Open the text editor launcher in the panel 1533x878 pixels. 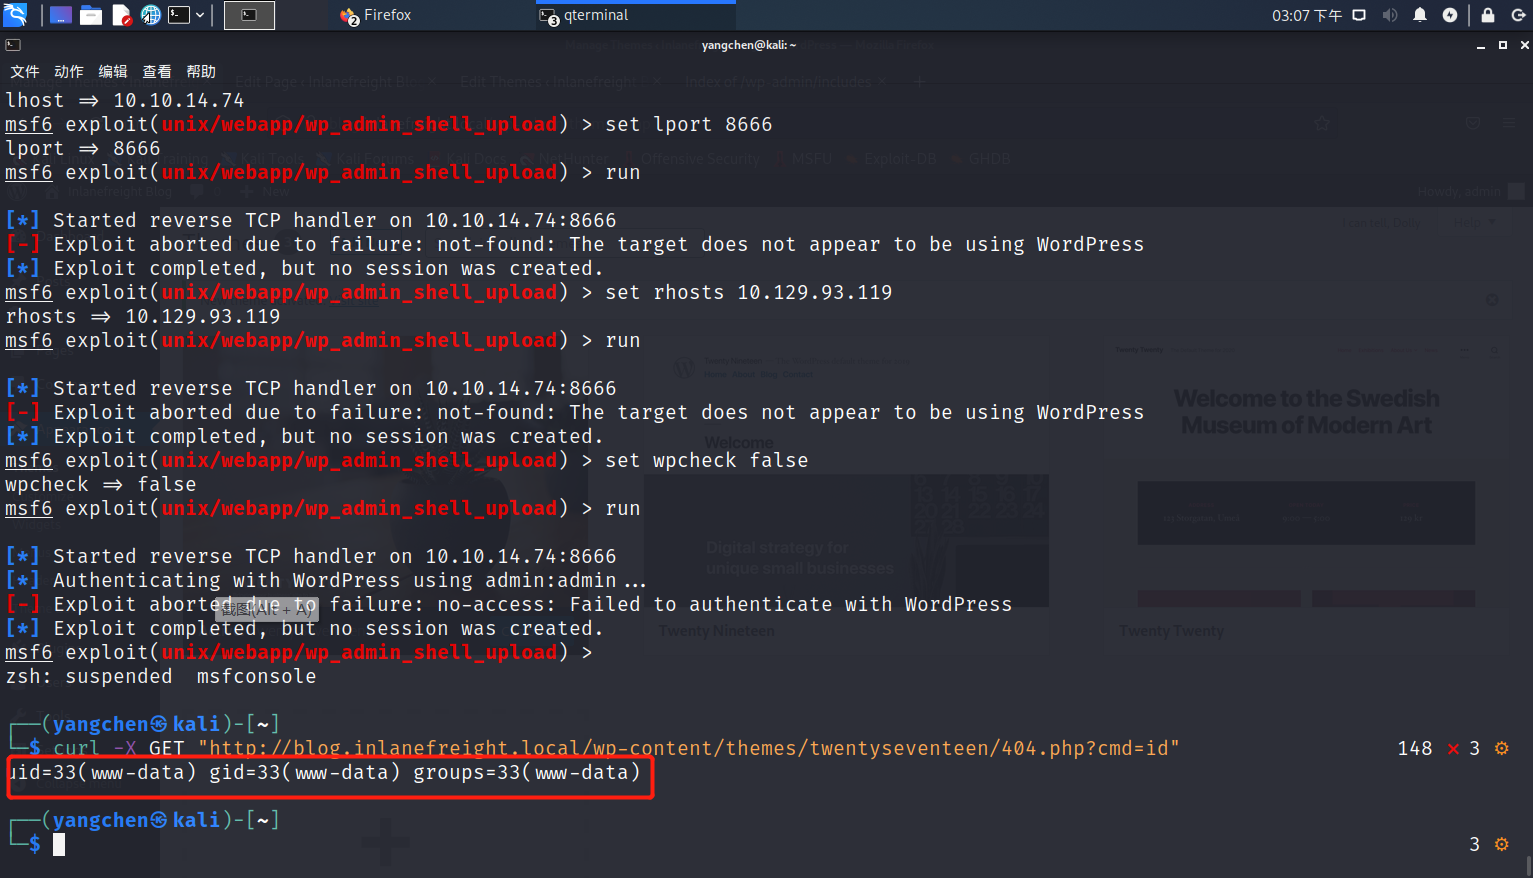(x=121, y=15)
